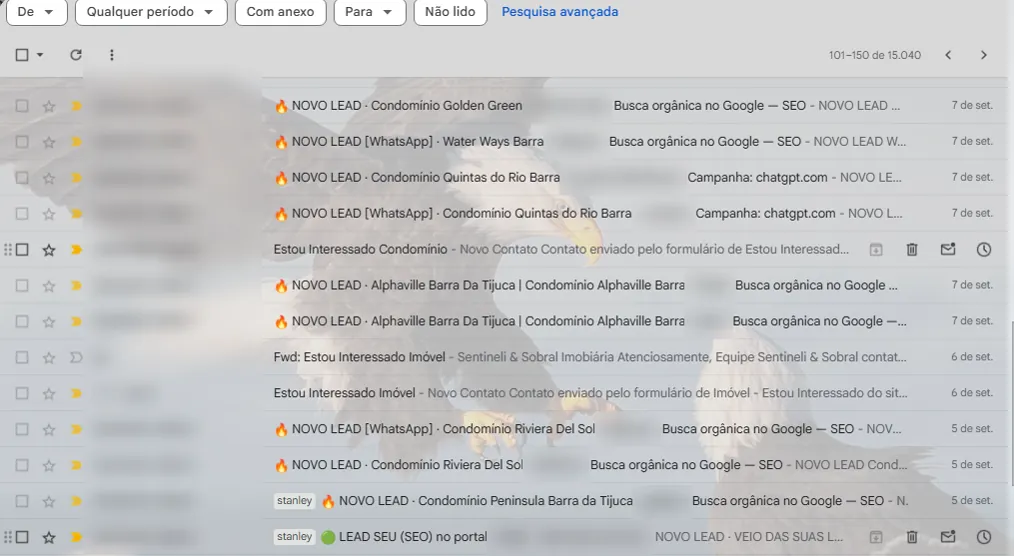
Task: Tick the select-all checkbox in the toolbar
Action: point(22,55)
